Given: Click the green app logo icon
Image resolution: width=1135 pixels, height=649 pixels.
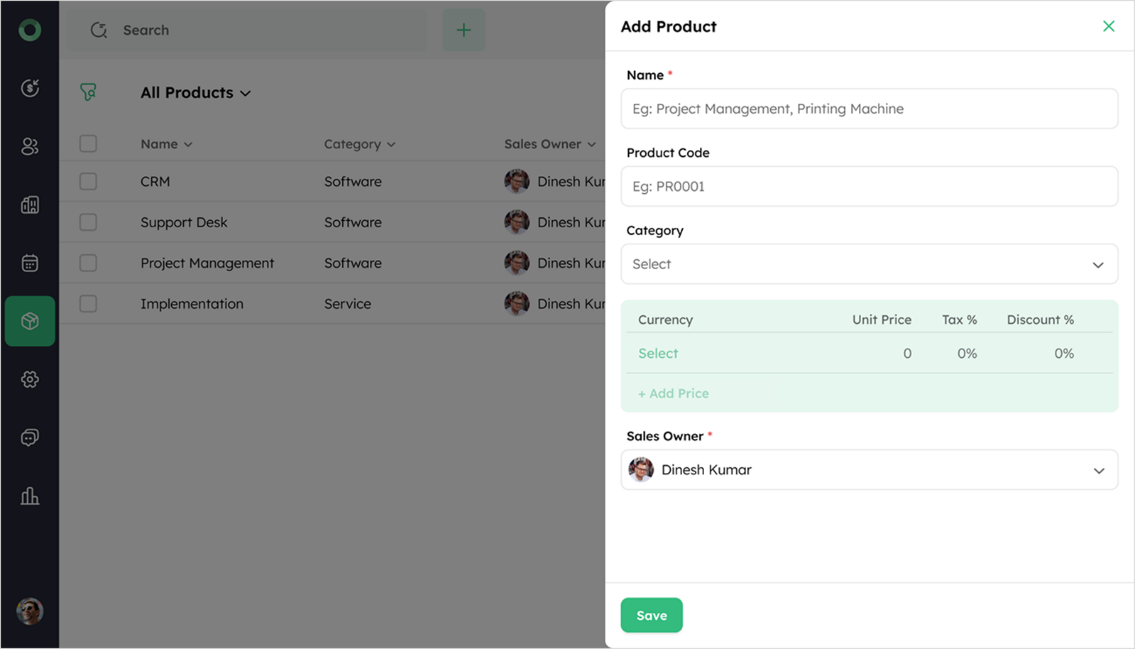Looking at the screenshot, I should click(x=30, y=30).
